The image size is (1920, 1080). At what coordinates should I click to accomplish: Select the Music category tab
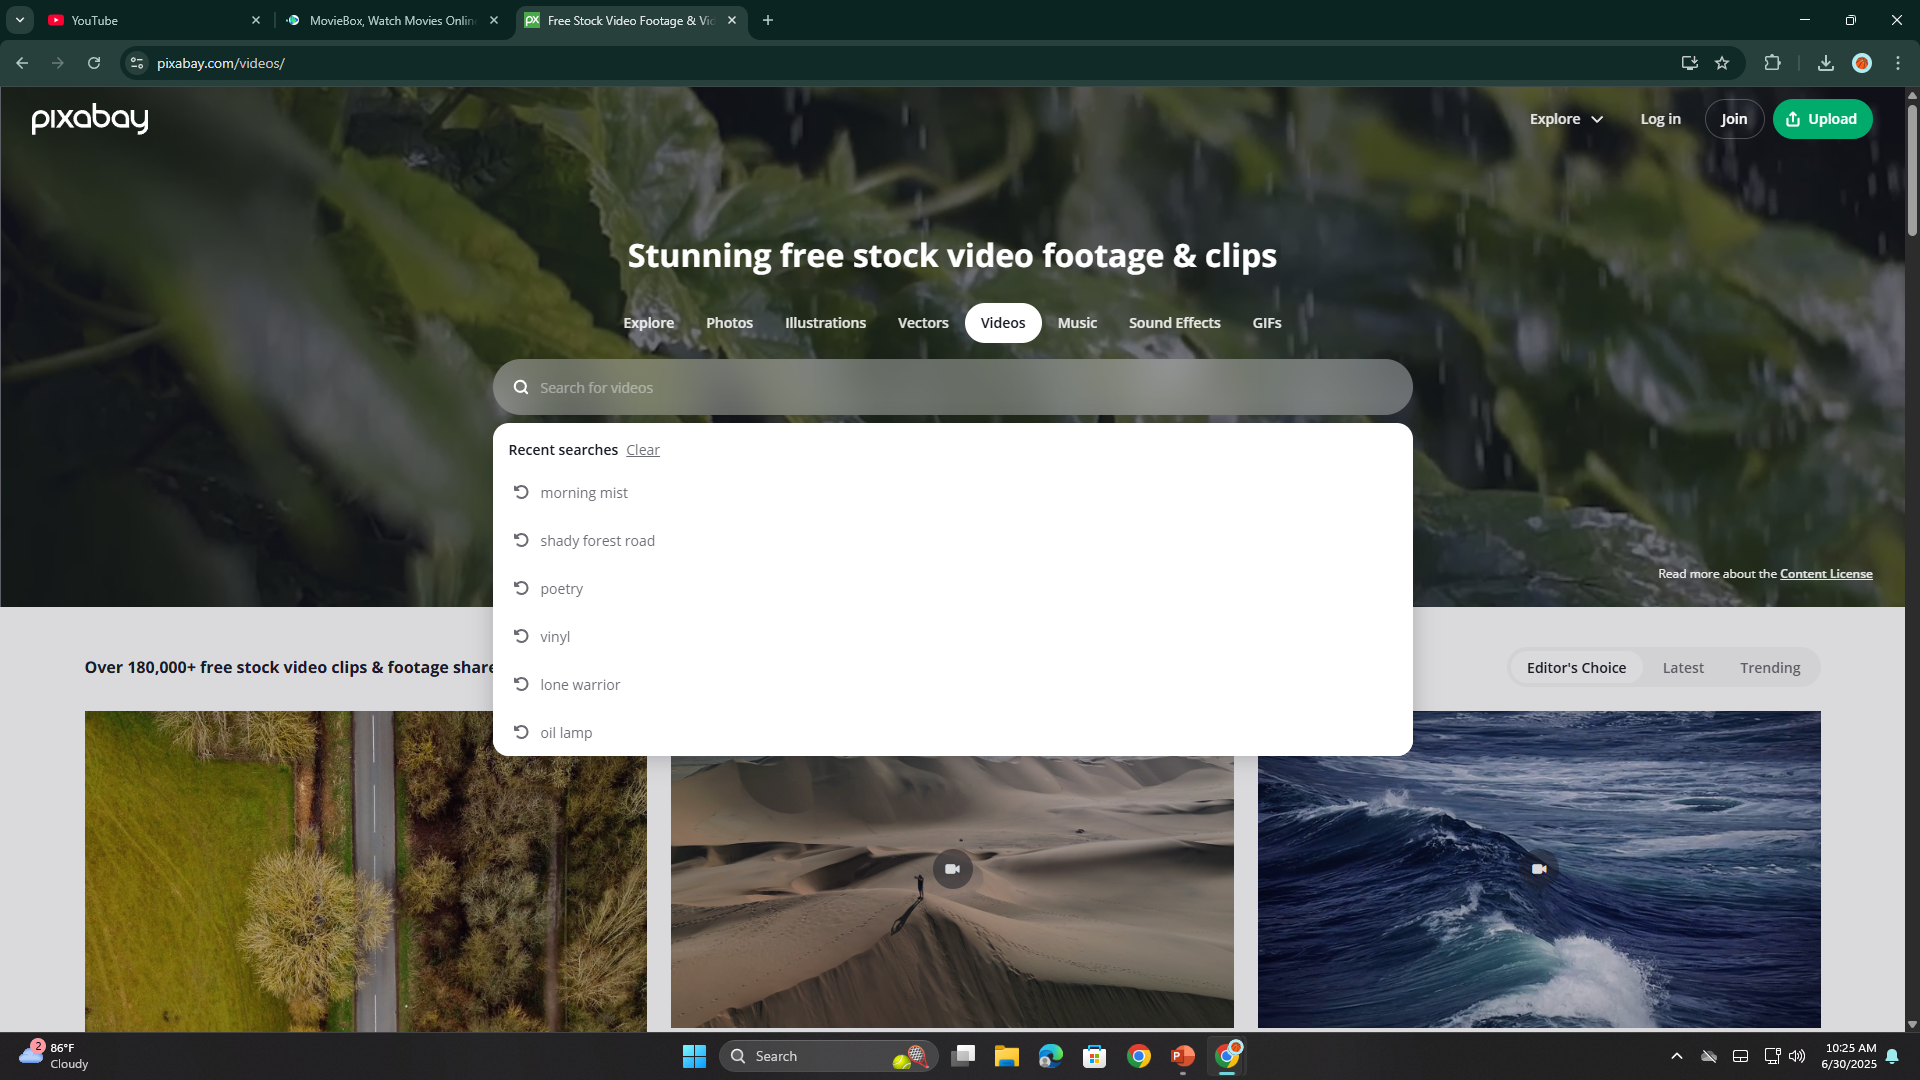click(x=1077, y=323)
